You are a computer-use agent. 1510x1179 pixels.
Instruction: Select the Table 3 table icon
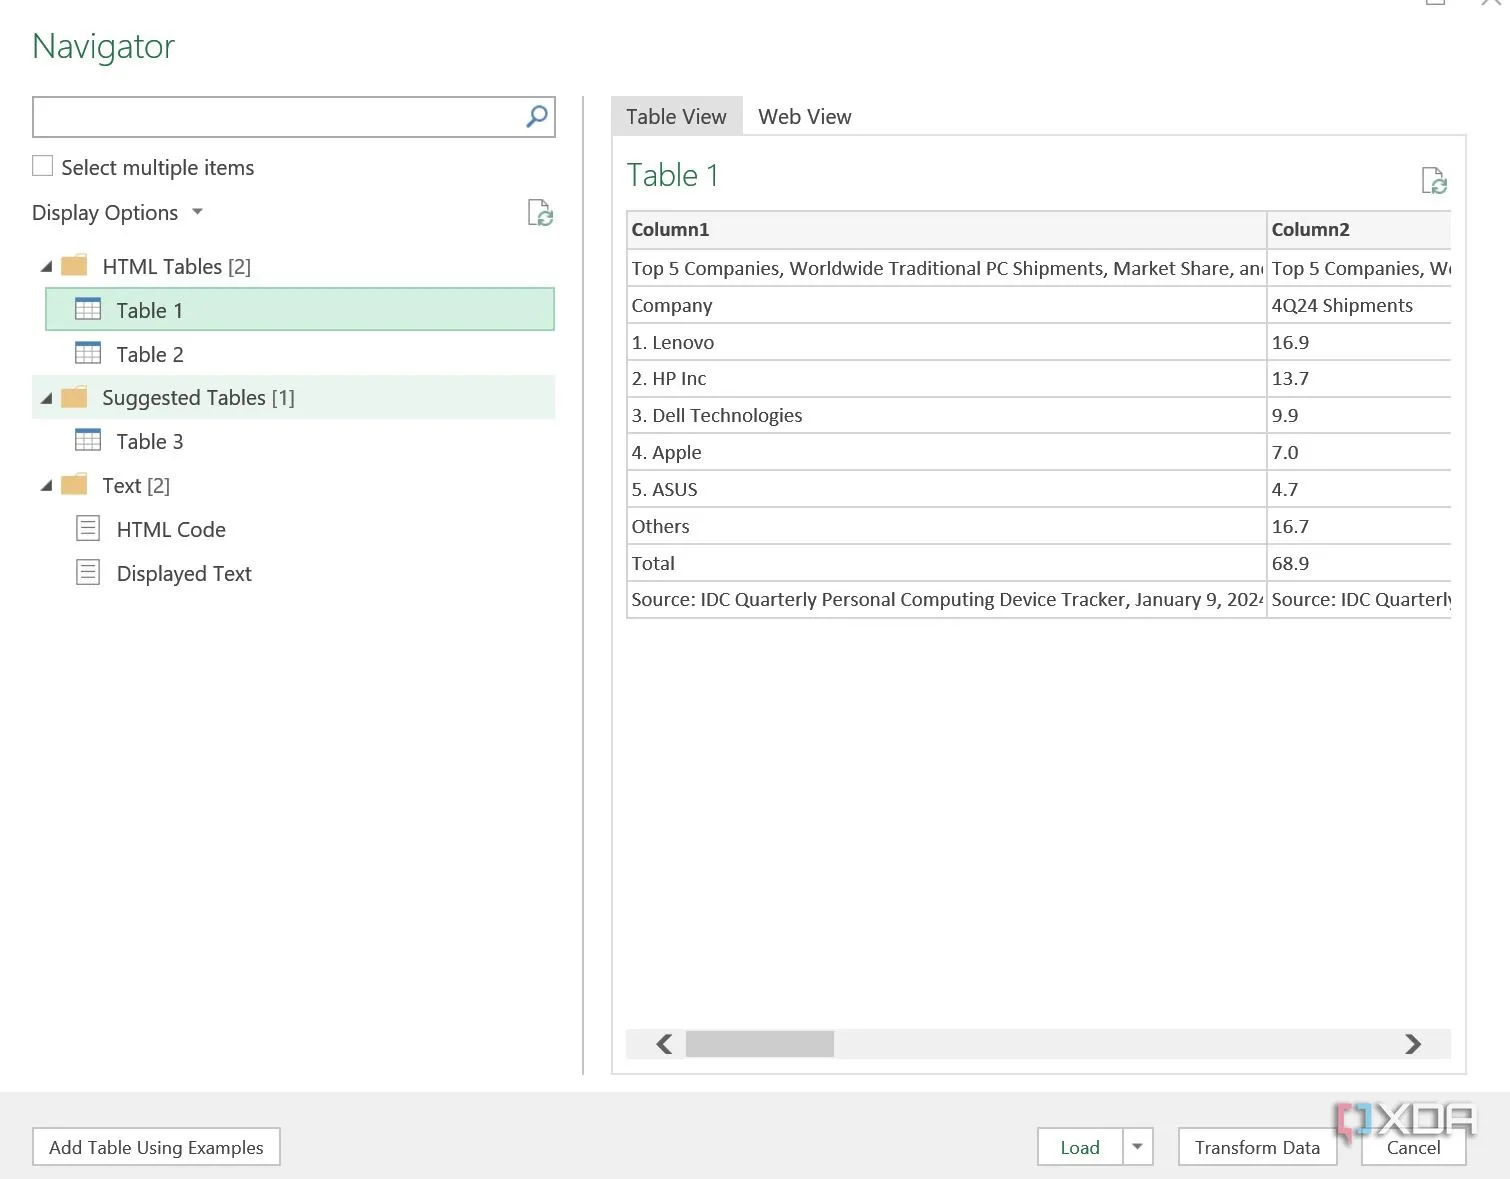88,441
